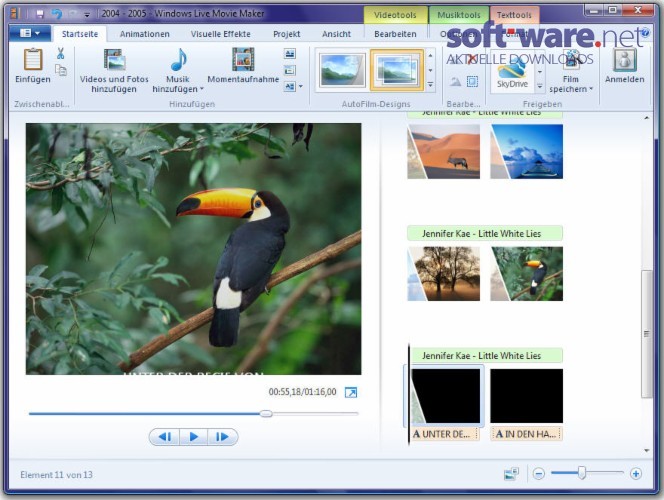Select the Texttools contextual tab

click(514, 15)
